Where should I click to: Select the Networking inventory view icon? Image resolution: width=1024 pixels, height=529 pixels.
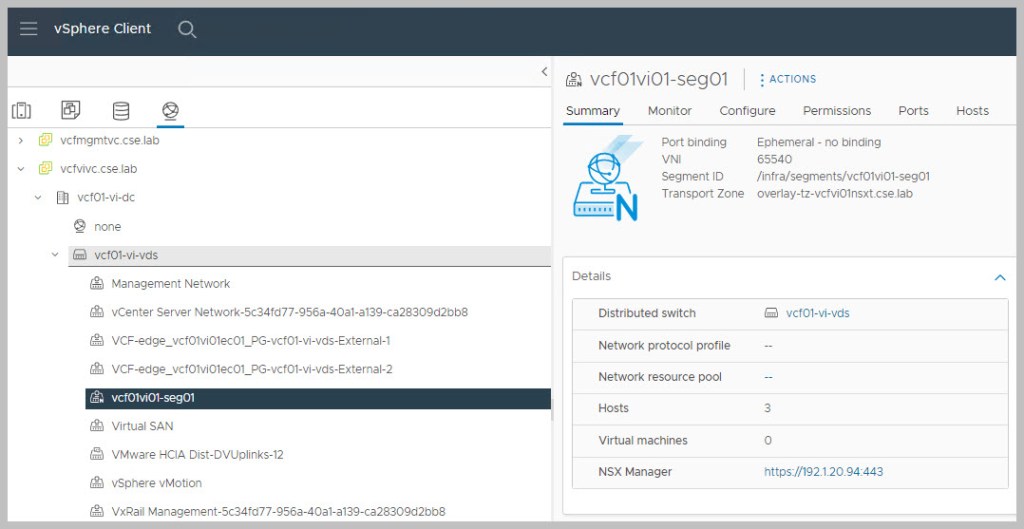[x=170, y=111]
